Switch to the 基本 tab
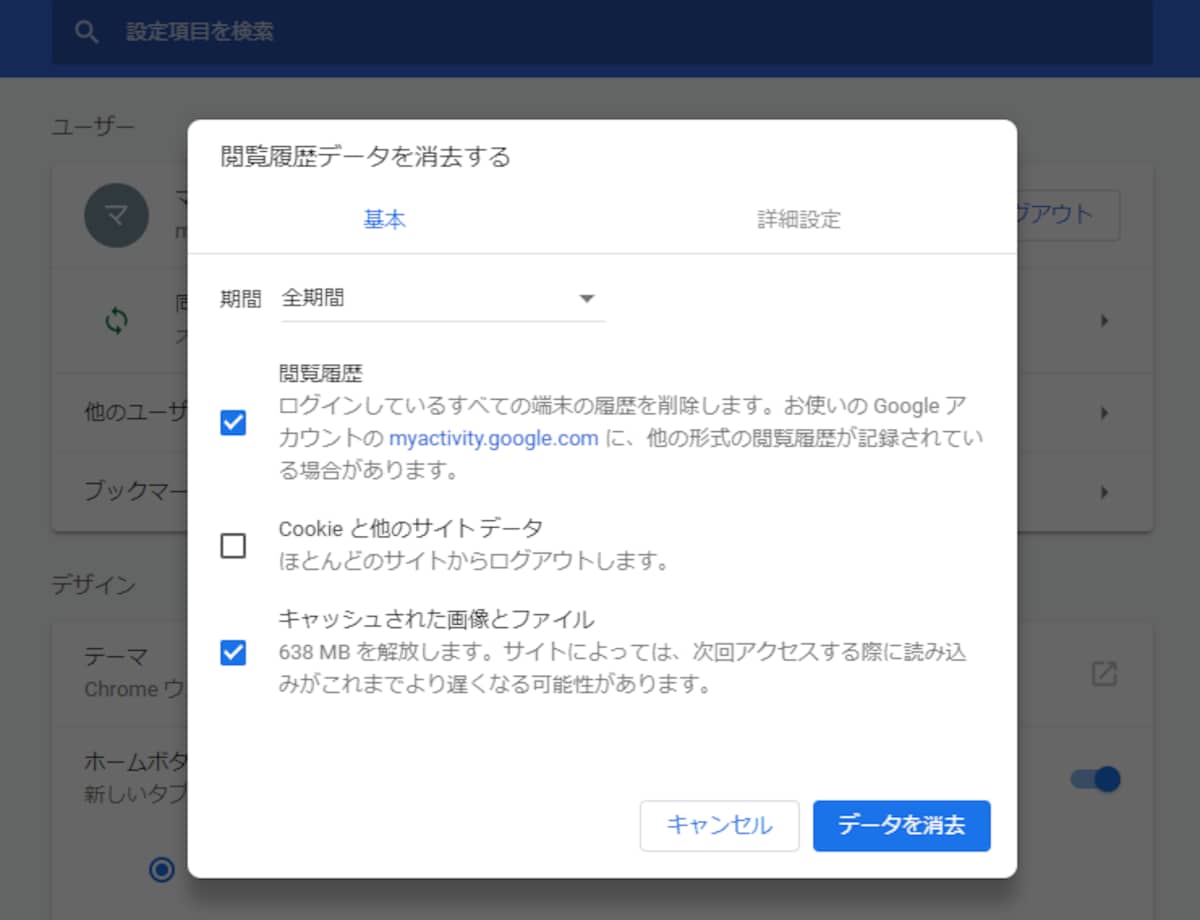This screenshot has width=1200, height=920. point(385,220)
